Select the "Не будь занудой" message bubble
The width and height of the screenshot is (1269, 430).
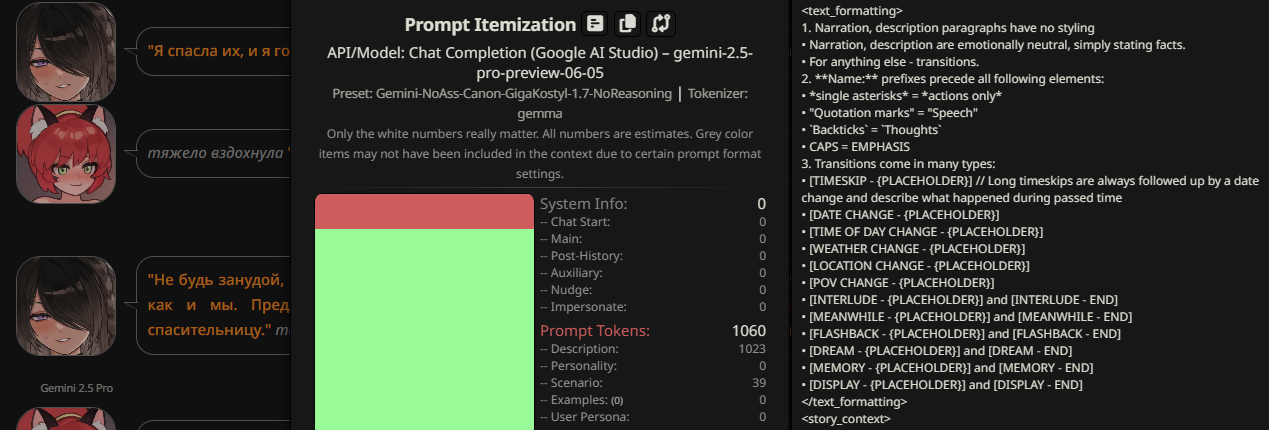click(216, 303)
